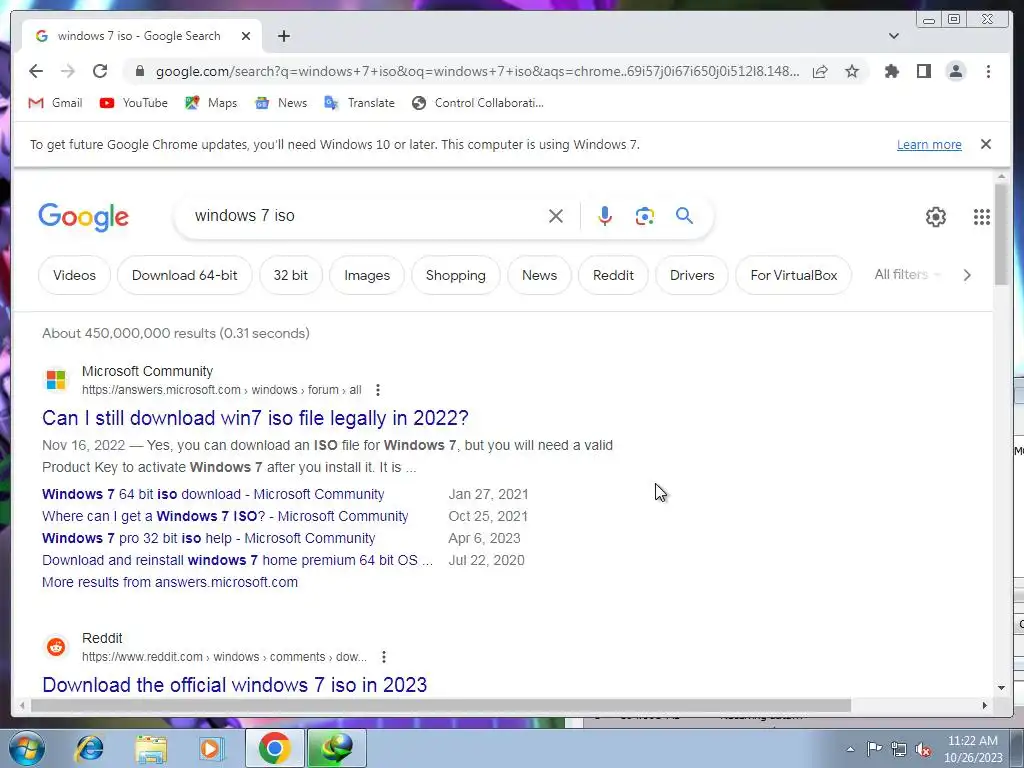Select the For VirtualBox filter chip
The width and height of the screenshot is (1024, 768).
pyautogui.click(x=793, y=276)
